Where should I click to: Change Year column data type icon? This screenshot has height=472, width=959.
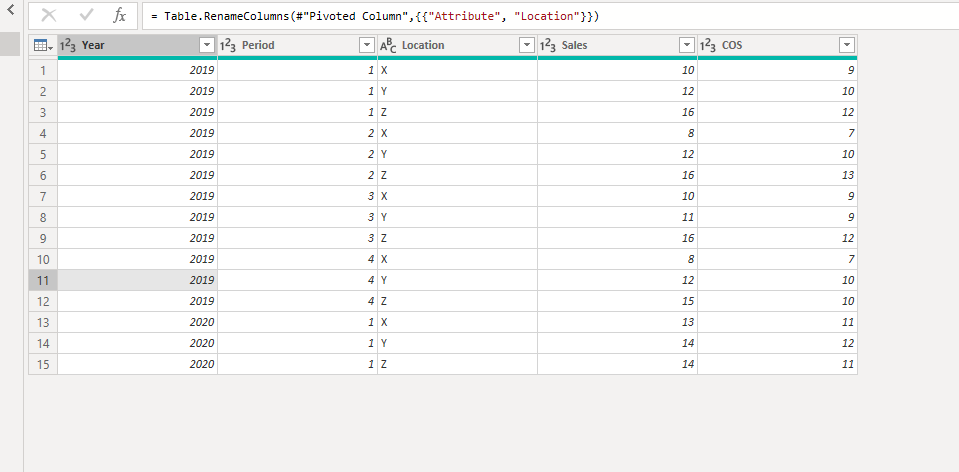pyautogui.click(x=67, y=45)
